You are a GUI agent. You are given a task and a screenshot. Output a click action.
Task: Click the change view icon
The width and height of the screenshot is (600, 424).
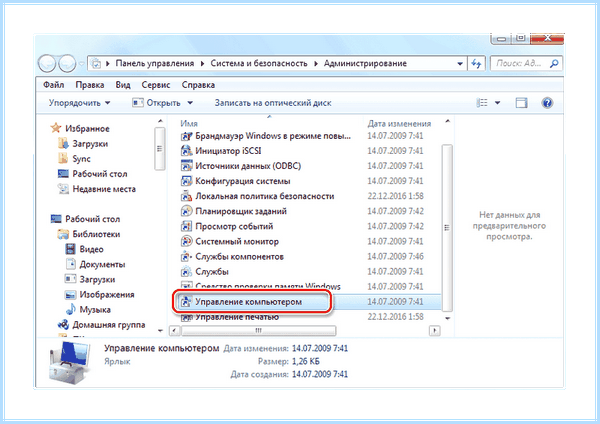click(x=482, y=103)
